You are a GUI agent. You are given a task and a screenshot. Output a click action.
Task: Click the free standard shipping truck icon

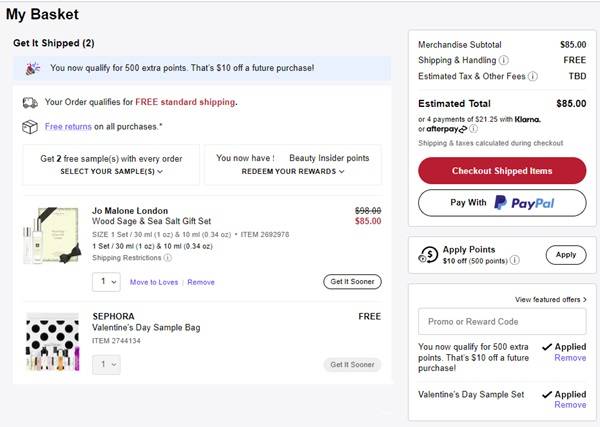30,102
